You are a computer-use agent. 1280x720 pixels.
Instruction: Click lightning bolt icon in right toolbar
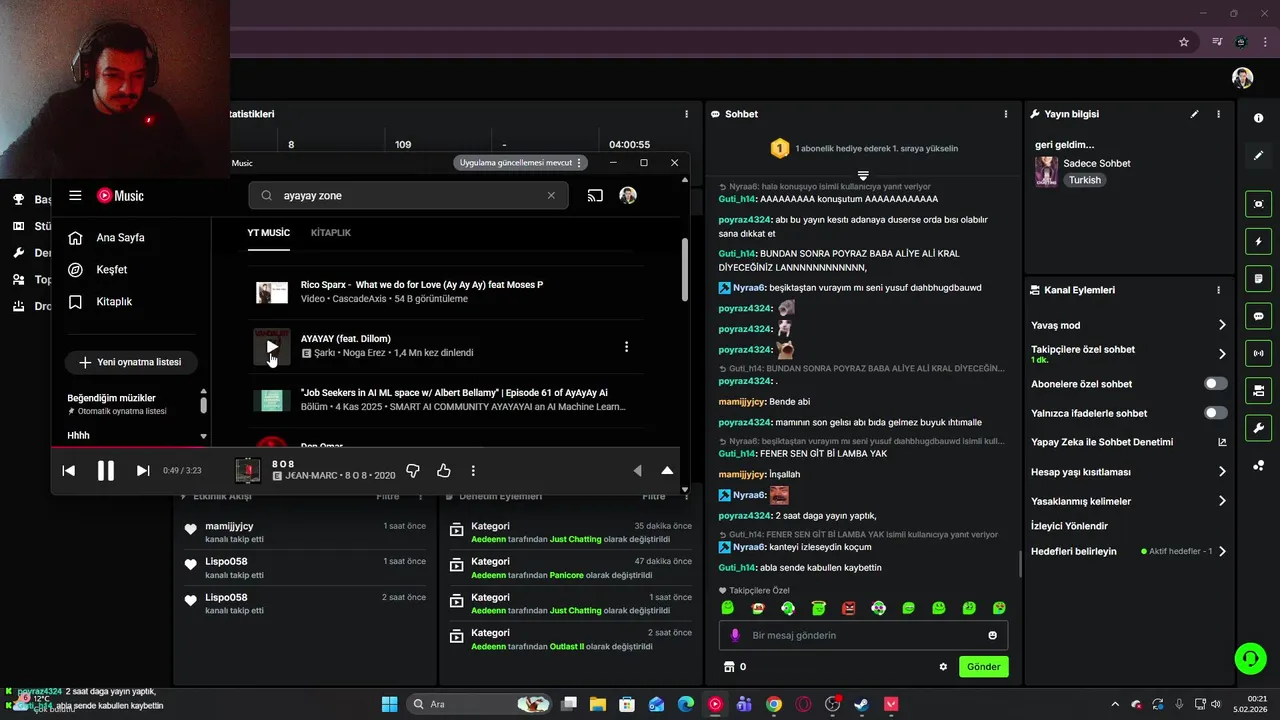[1258, 241]
